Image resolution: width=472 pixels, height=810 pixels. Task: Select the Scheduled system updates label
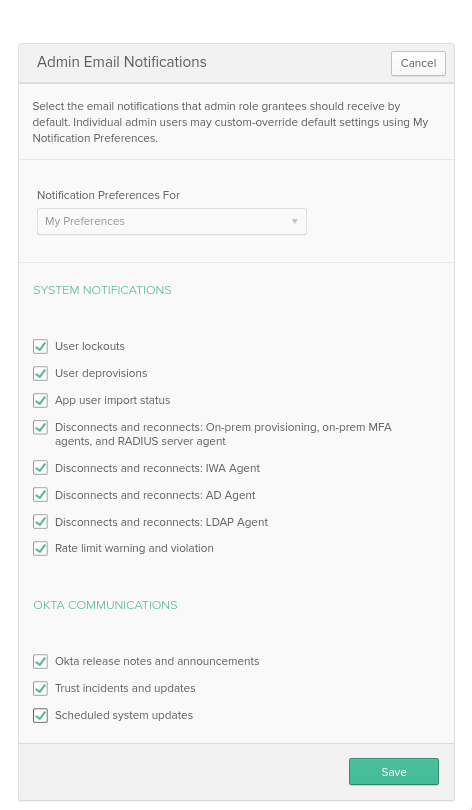pos(124,715)
